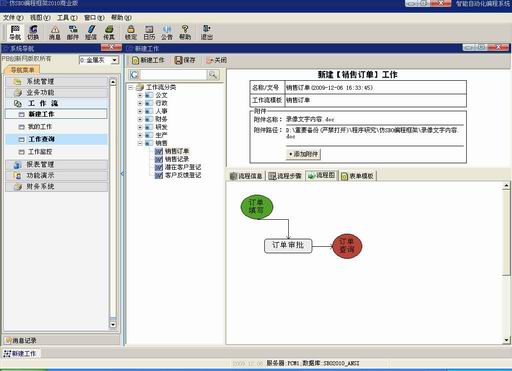Collapse the 工作流分类 tree root
The width and height of the screenshot is (512, 371).
(x=131, y=87)
